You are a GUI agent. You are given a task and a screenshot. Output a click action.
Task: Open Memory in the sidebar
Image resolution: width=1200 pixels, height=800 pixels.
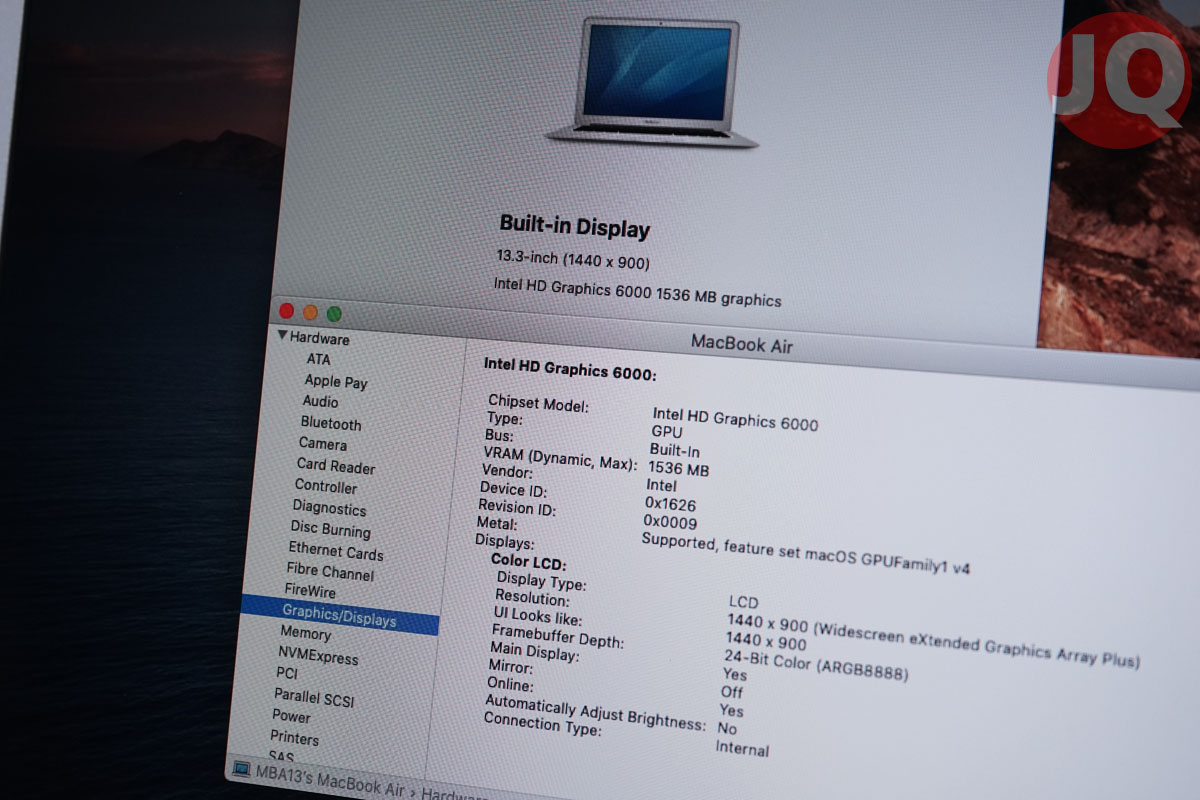click(x=305, y=633)
